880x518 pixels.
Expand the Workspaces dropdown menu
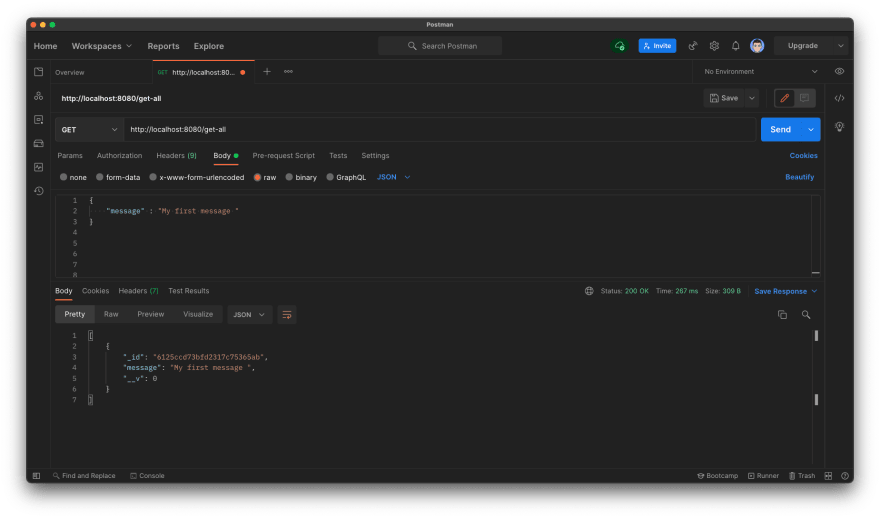[102, 46]
